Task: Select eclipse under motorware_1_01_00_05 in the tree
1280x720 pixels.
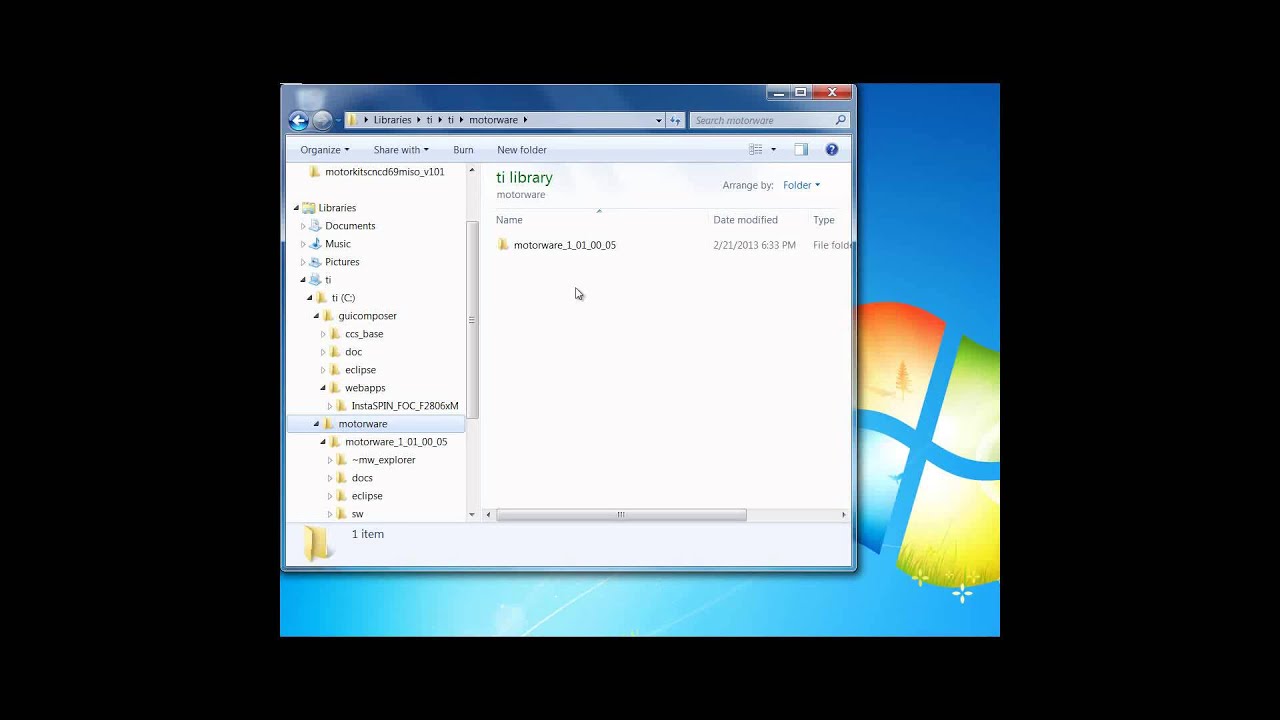Action: tap(367, 496)
